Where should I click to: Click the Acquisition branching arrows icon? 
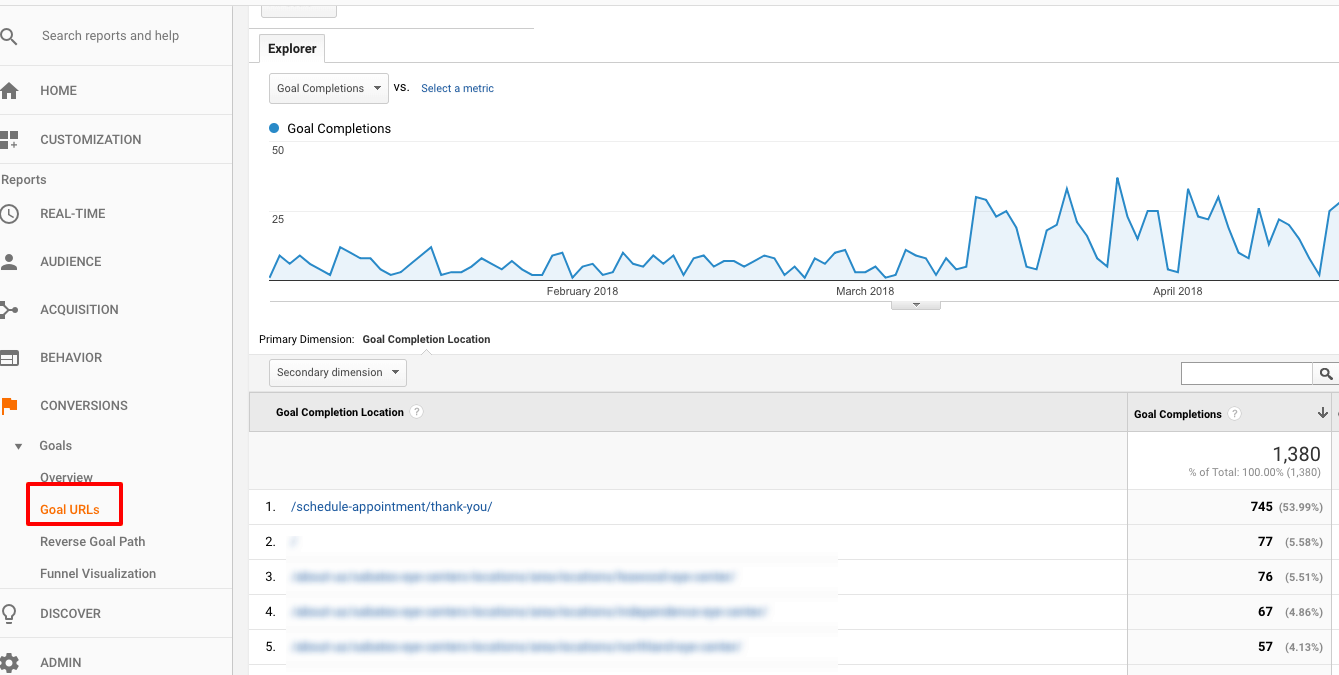pos(9,310)
